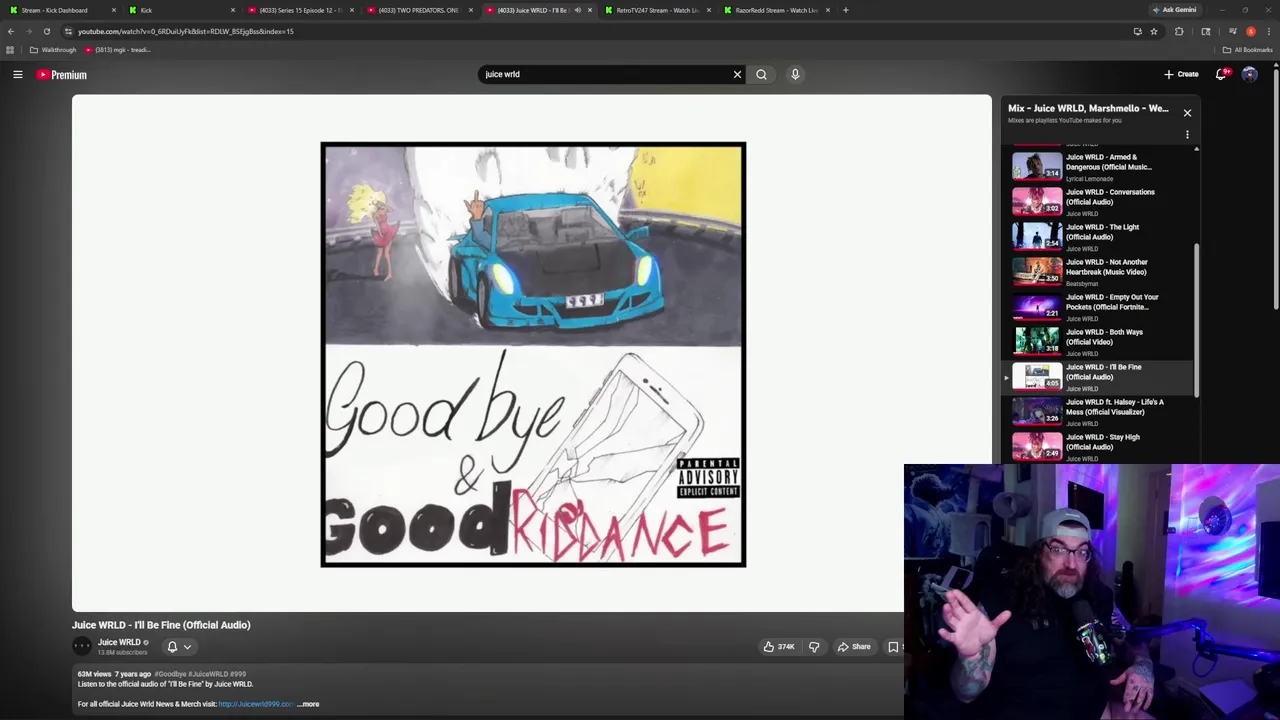Select 'Not Another Heartbreak (Music Video)' entry

click(1100, 271)
